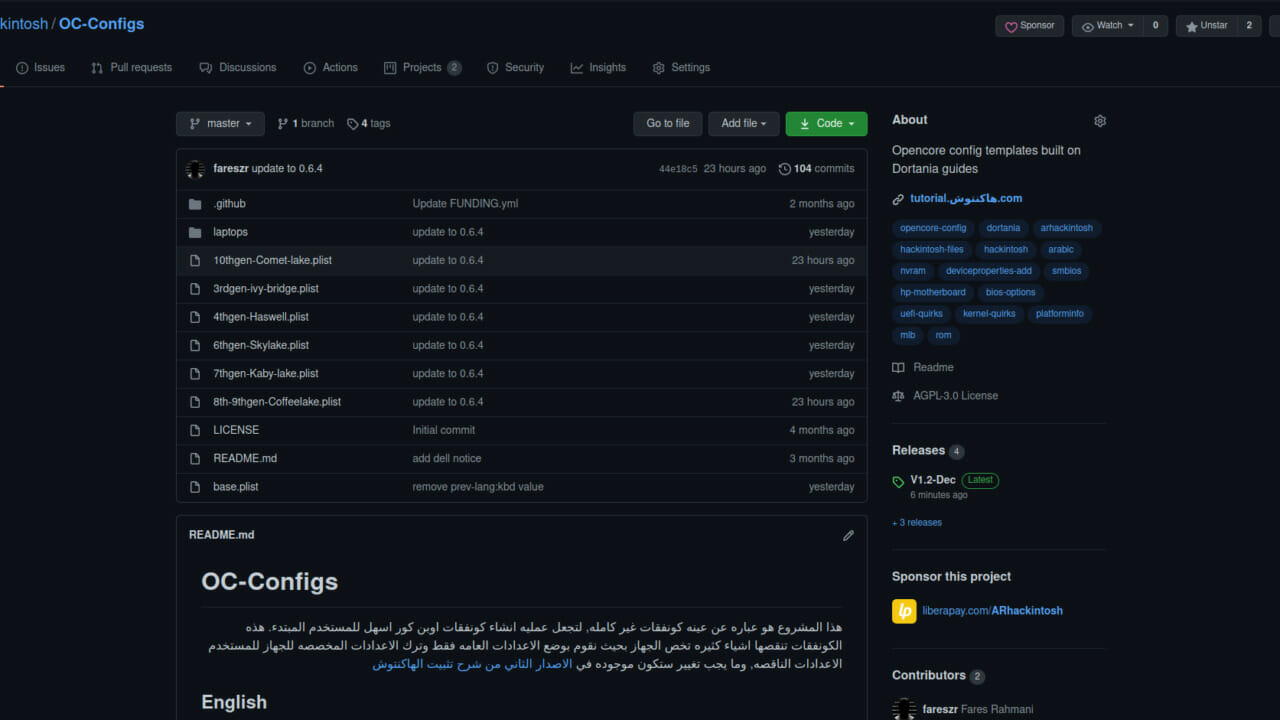Click the tags icon beside 4 tags
Image resolution: width=1280 pixels, height=720 pixels.
(352, 124)
